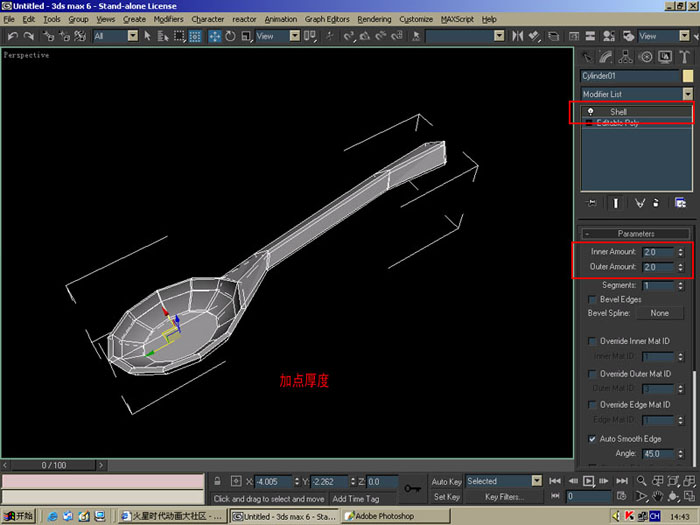
Task: Open Select by Name list icon
Action: pyautogui.click(x=163, y=36)
